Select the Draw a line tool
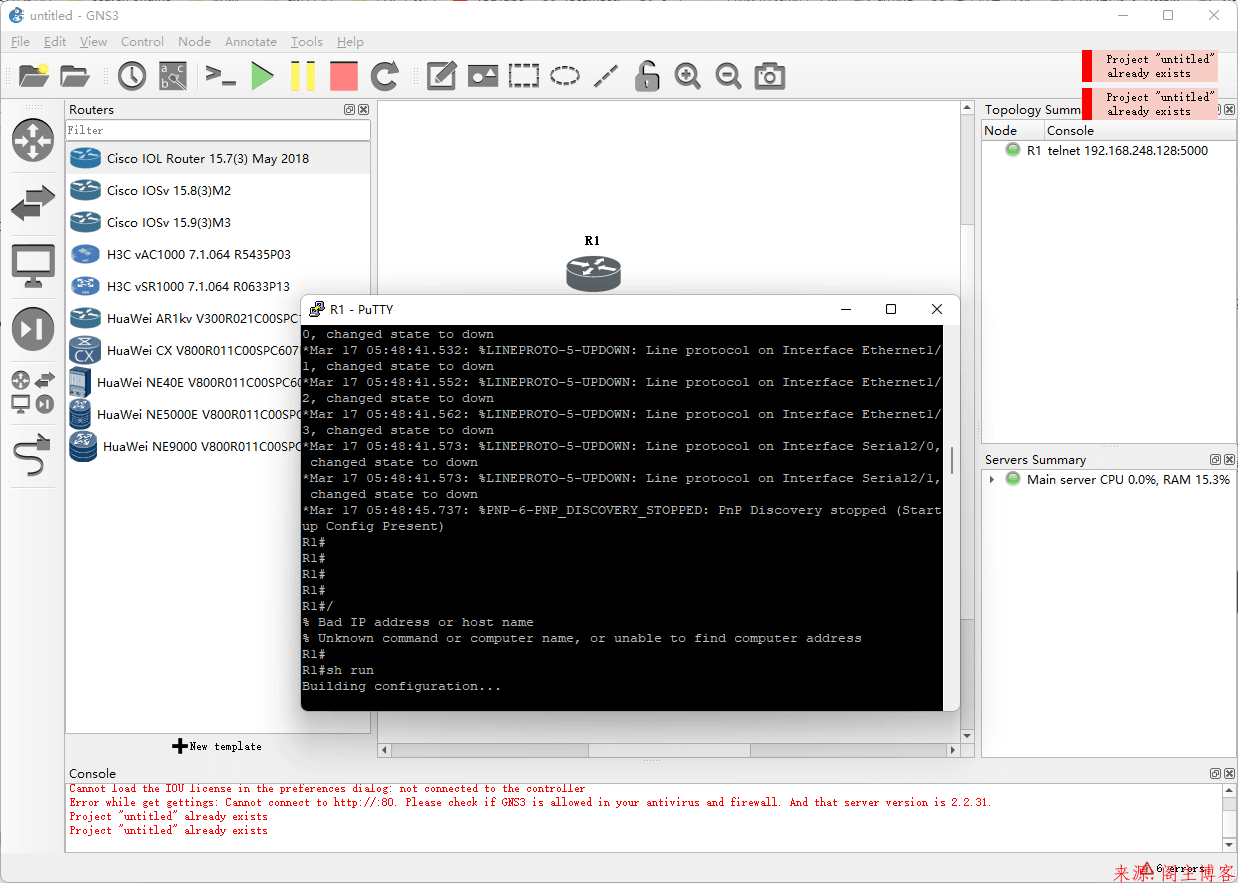Image resolution: width=1238 pixels, height=883 pixels. pos(606,76)
